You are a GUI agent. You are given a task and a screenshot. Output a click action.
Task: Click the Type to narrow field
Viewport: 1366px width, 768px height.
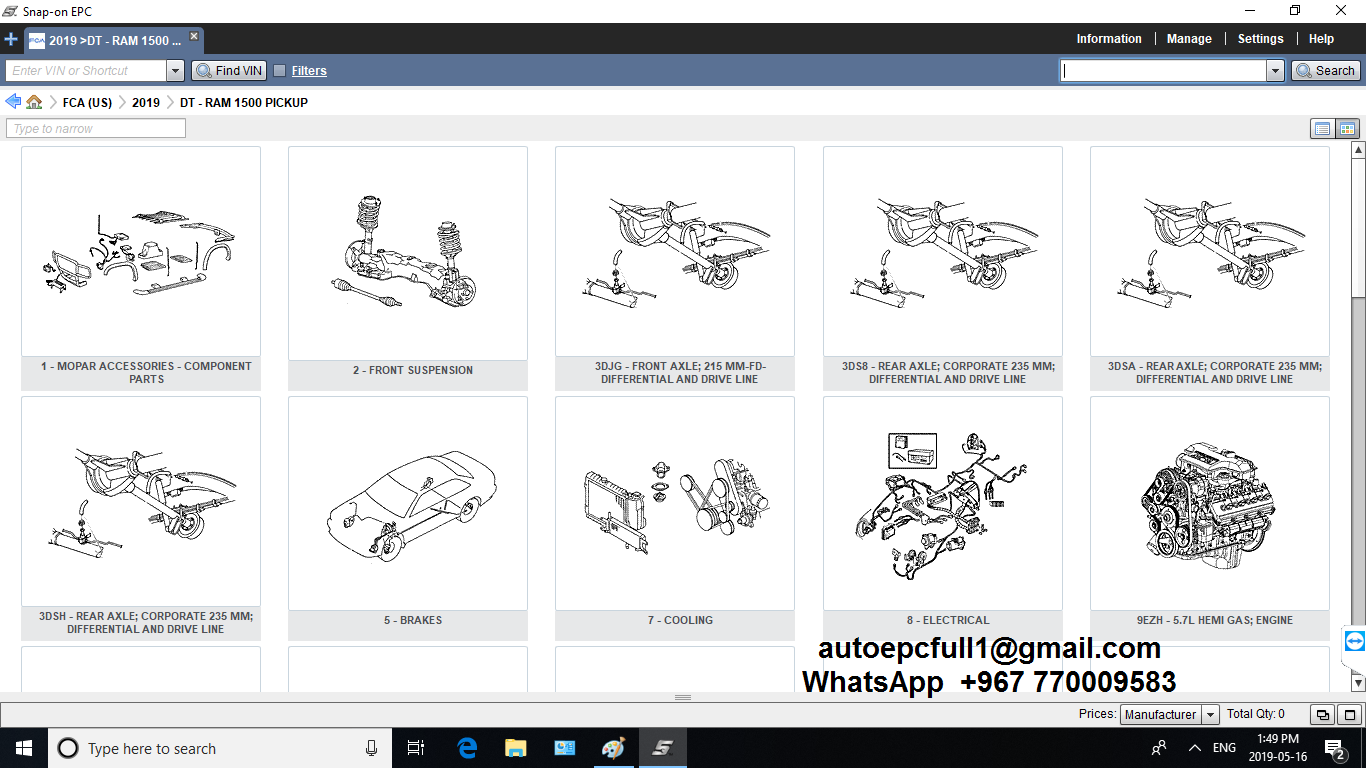tap(96, 129)
